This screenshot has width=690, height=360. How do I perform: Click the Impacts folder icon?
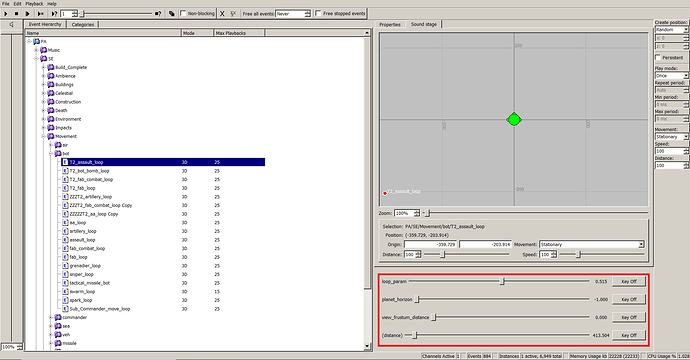pos(51,128)
